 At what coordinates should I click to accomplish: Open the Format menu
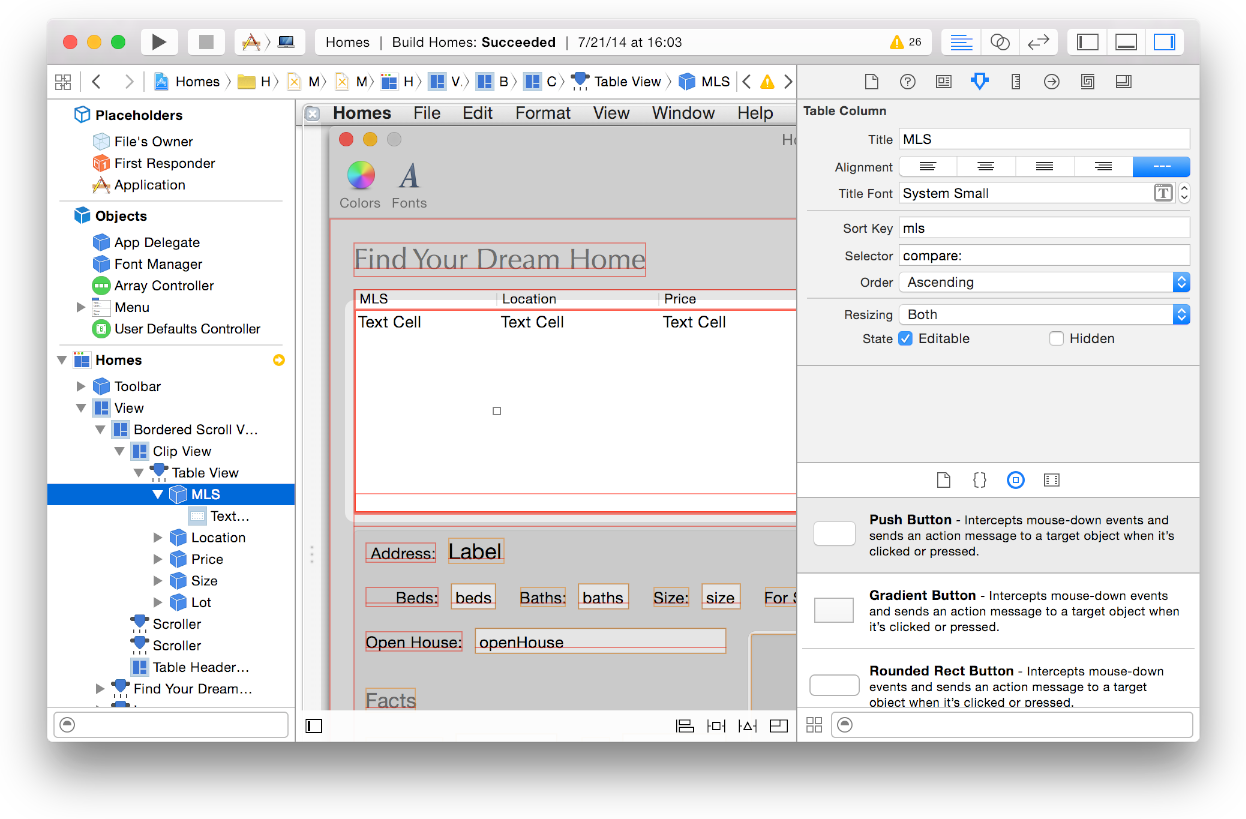[542, 113]
